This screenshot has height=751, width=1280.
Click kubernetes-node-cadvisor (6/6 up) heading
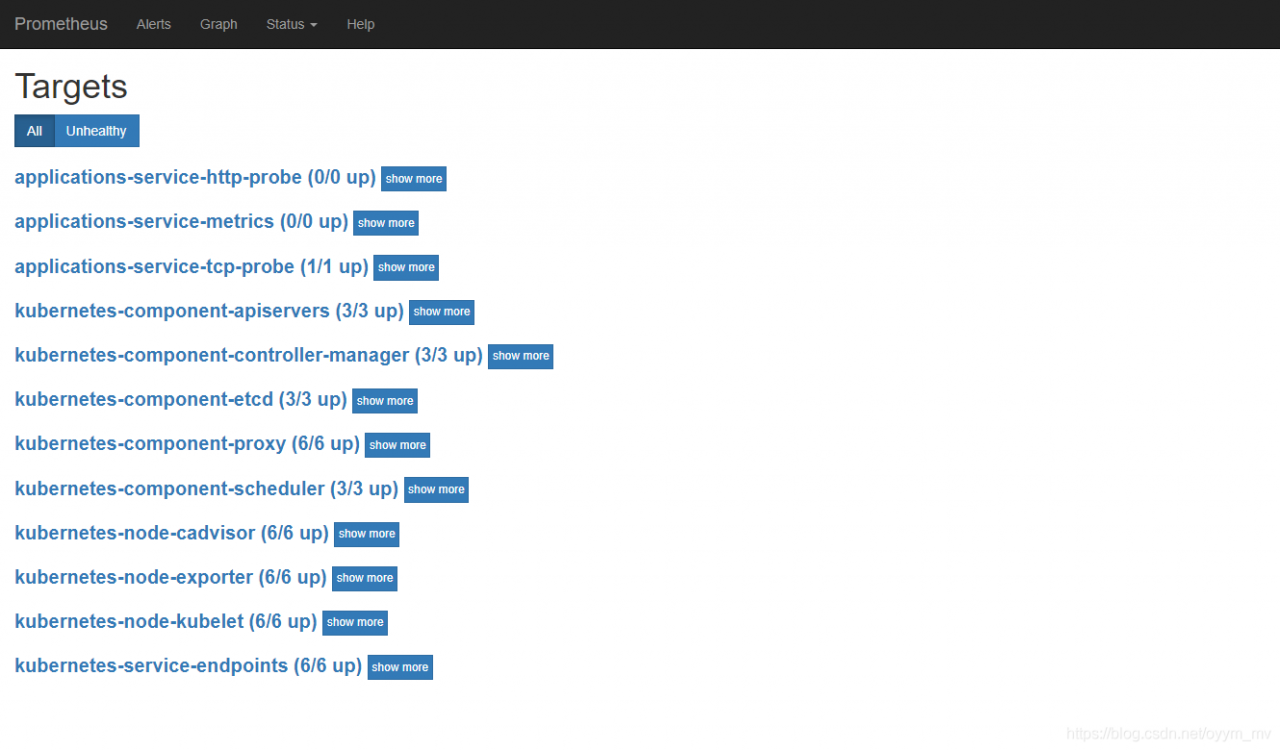pyautogui.click(x=172, y=533)
